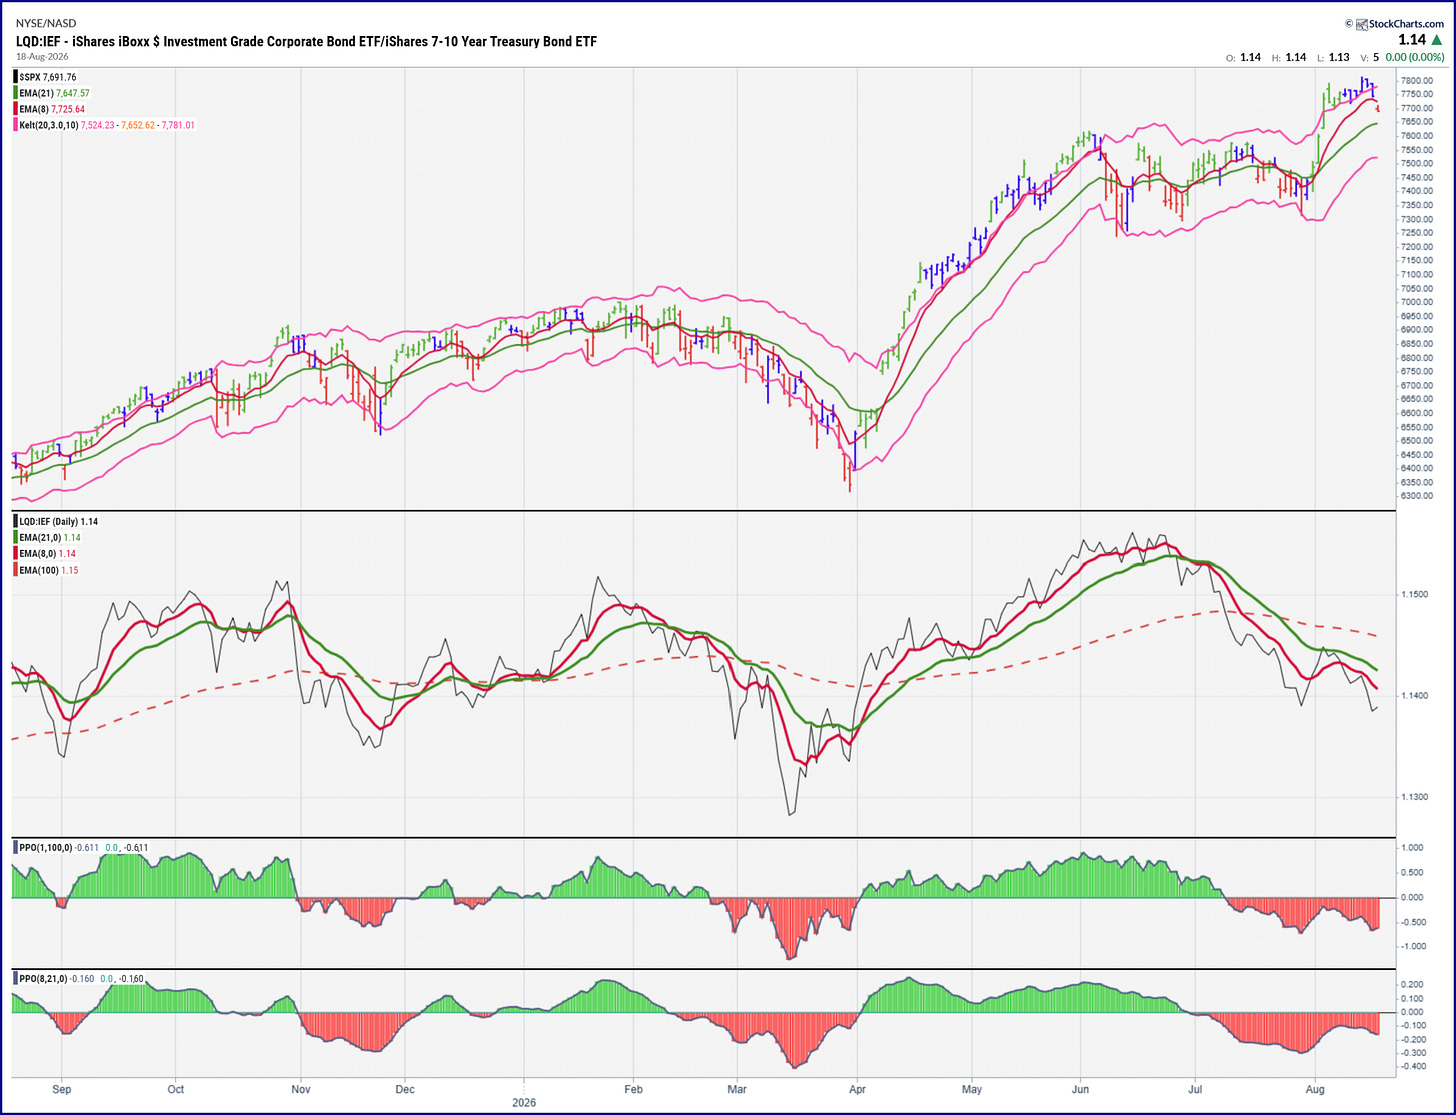The height and width of the screenshot is (1115, 1456).
Task: Click the 1.1400 ratio axis label
Action: click(x=1417, y=695)
